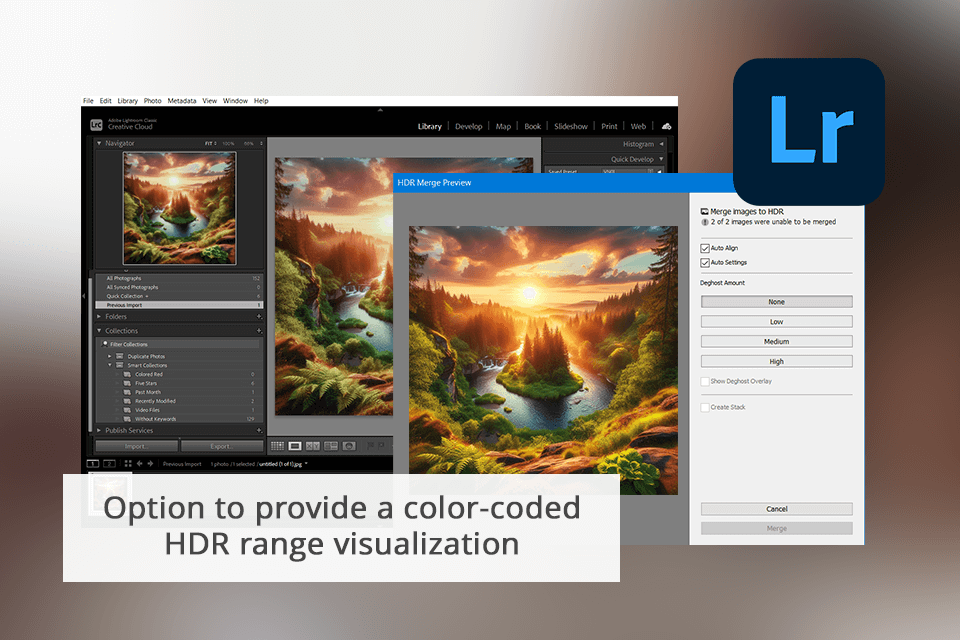Click the Export button
The width and height of the screenshot is (960, 640).
222,446
